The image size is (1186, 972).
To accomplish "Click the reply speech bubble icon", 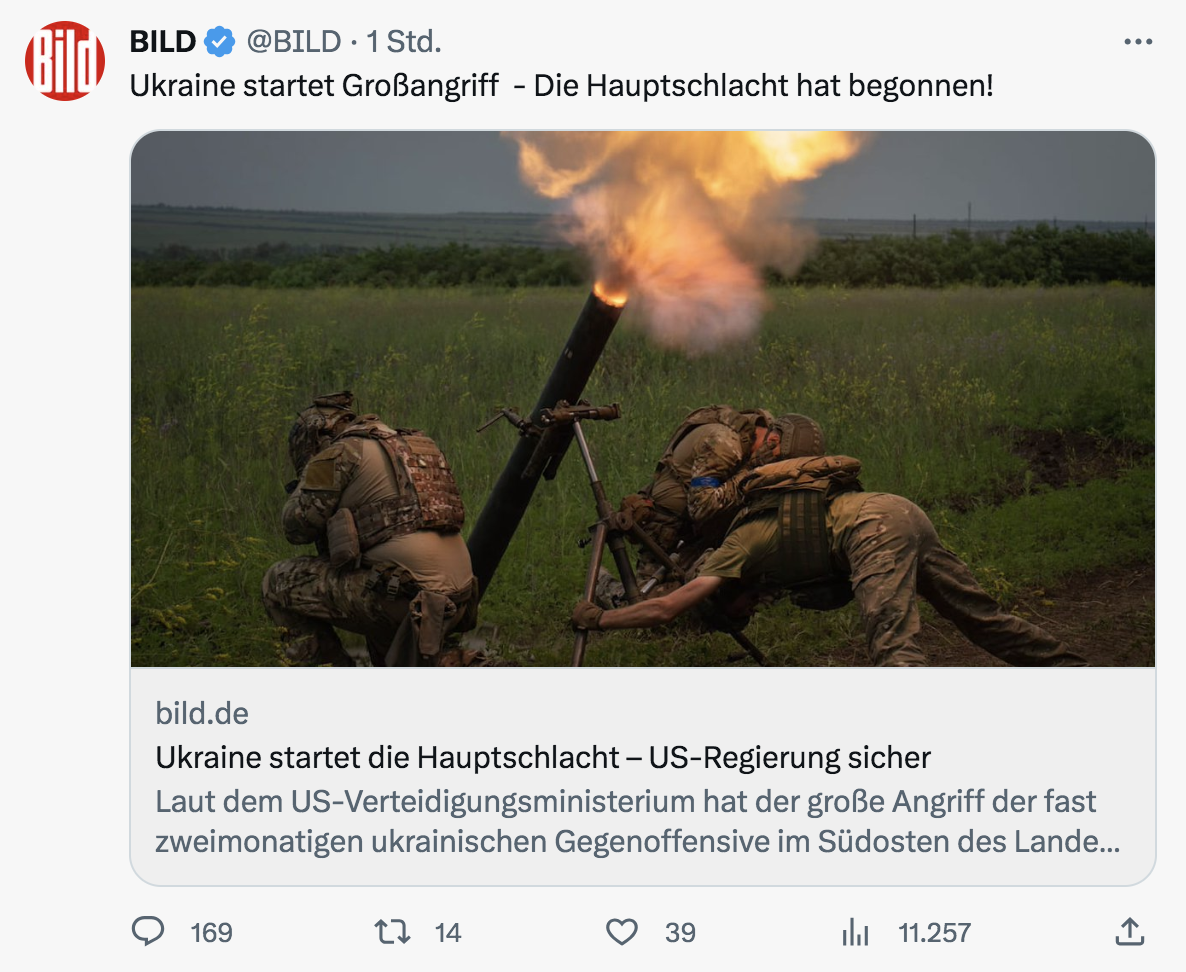I will pyautogui.click(x=148, y=931).
